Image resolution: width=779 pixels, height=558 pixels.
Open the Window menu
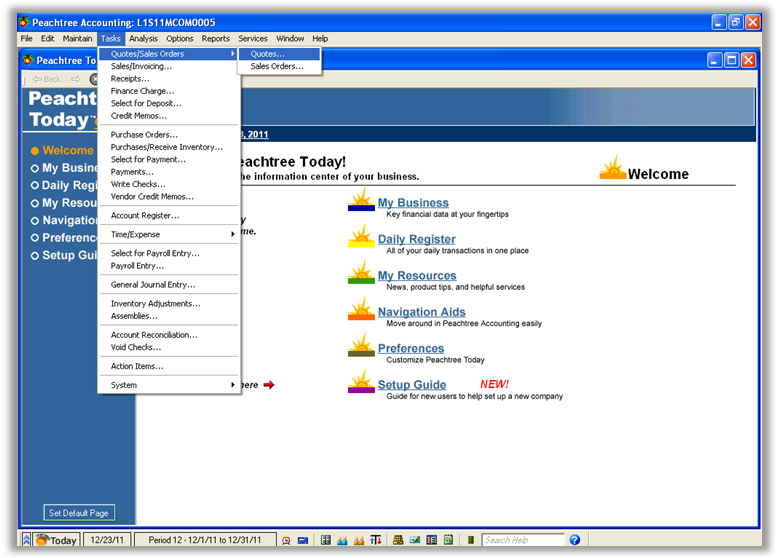pos(290,38)
